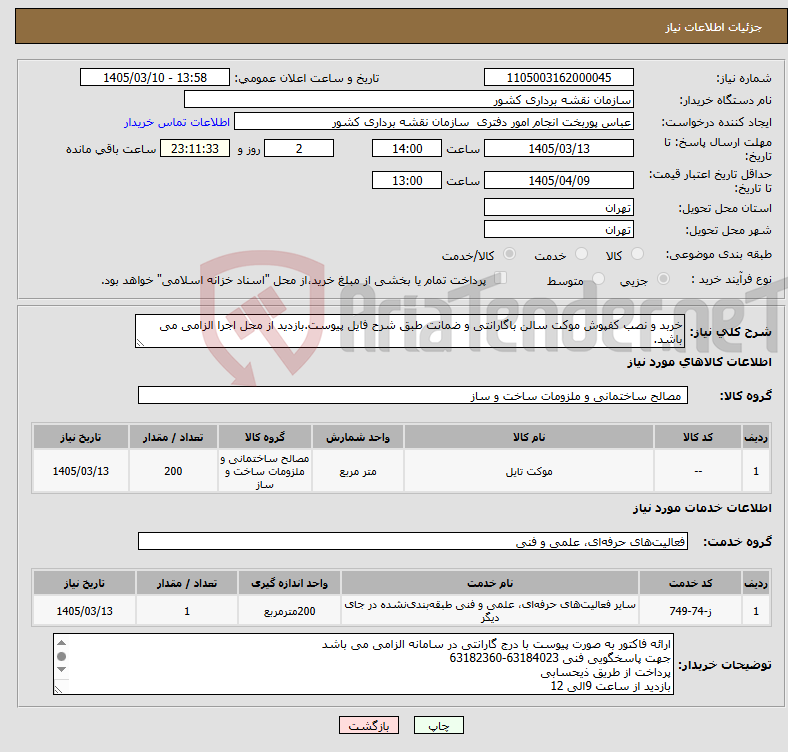Click the resize handle of شرح کلی نیاز textarea
The height and width of the screenshot is (752, 788).
click(140, 343)
